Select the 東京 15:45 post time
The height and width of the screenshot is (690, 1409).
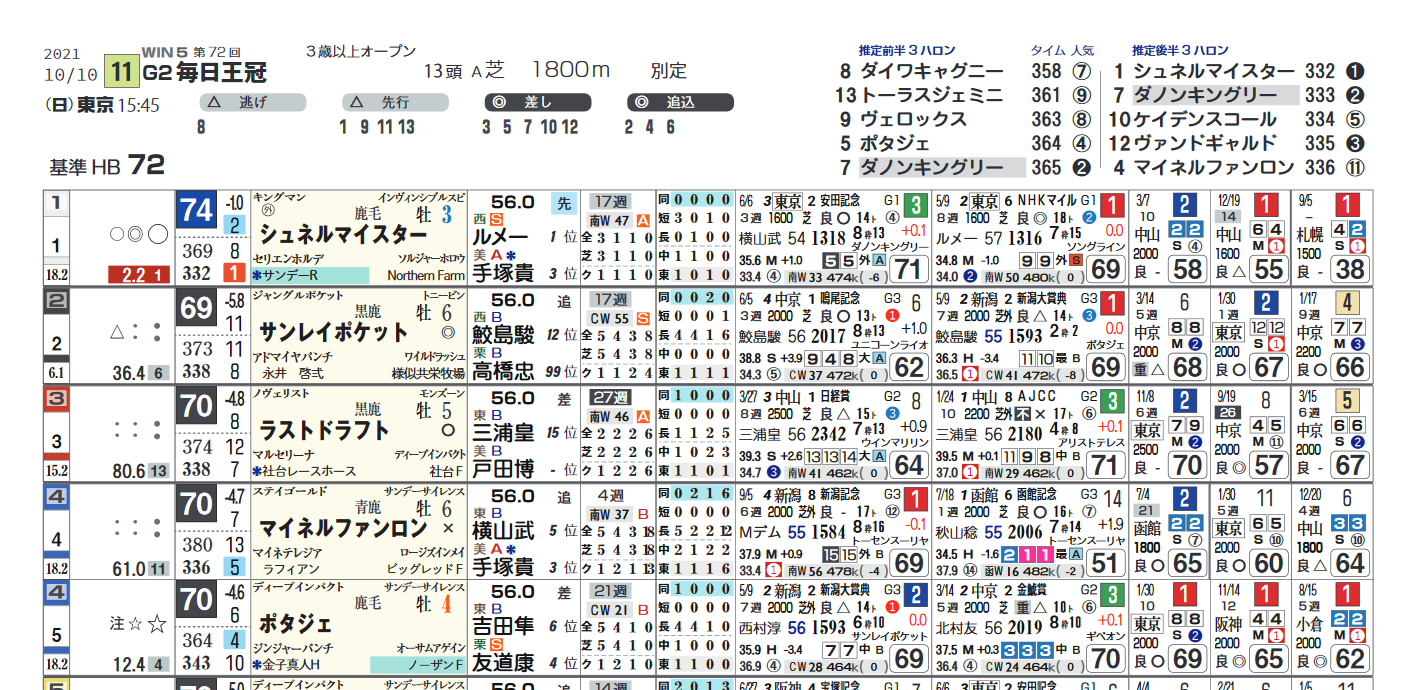pyautogui.click(x=119, y=104)
